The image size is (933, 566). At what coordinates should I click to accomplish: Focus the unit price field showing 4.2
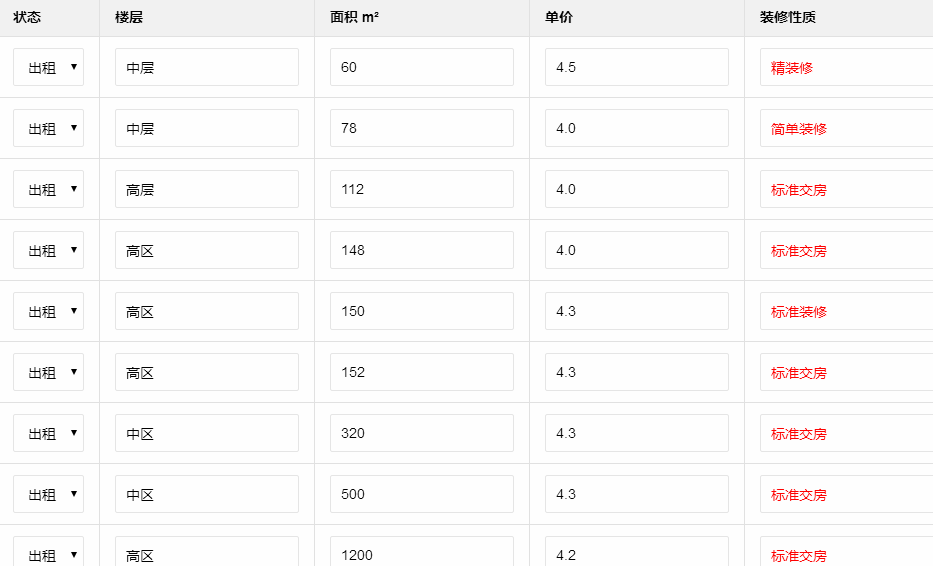coord(636,553)
